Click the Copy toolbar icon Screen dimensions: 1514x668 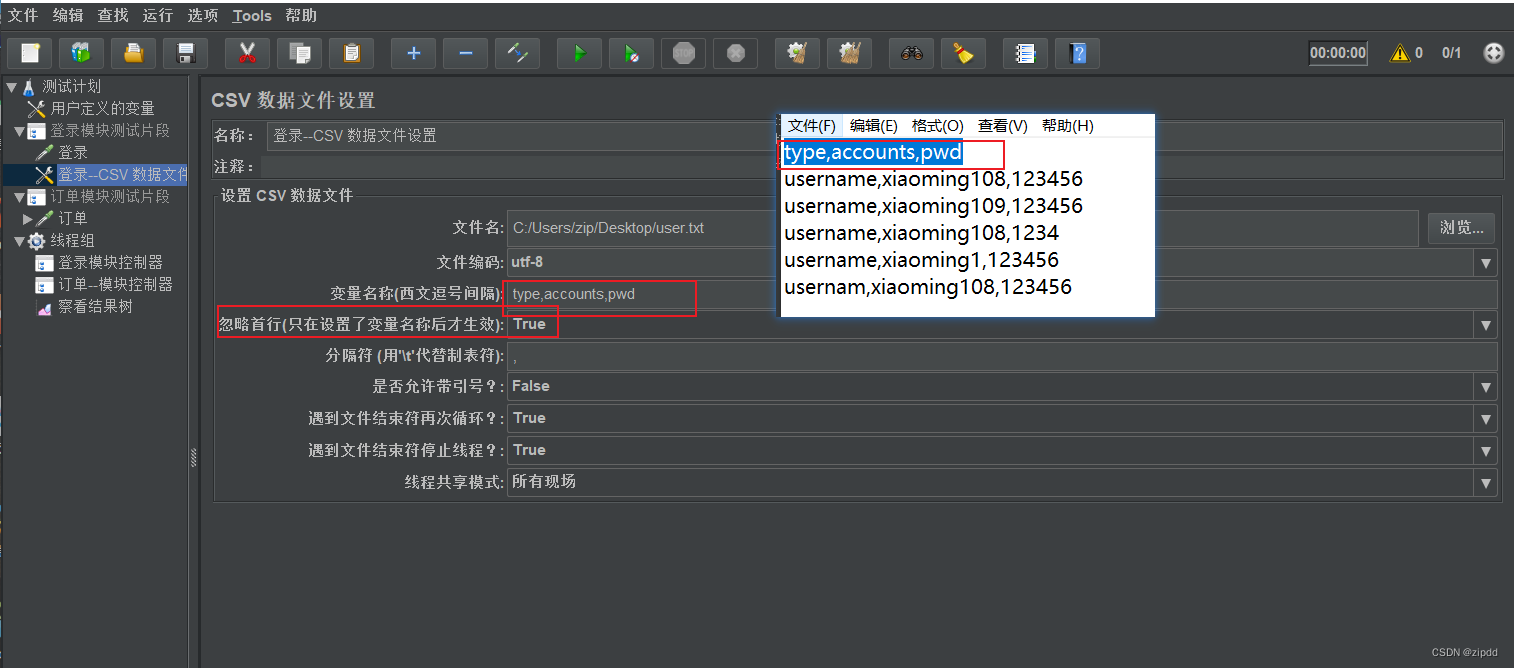(x=299, y=53)
